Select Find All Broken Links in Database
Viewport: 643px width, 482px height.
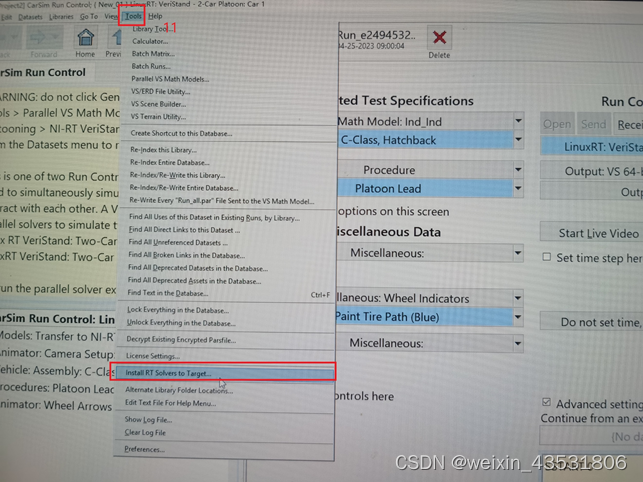click(187, 255)
